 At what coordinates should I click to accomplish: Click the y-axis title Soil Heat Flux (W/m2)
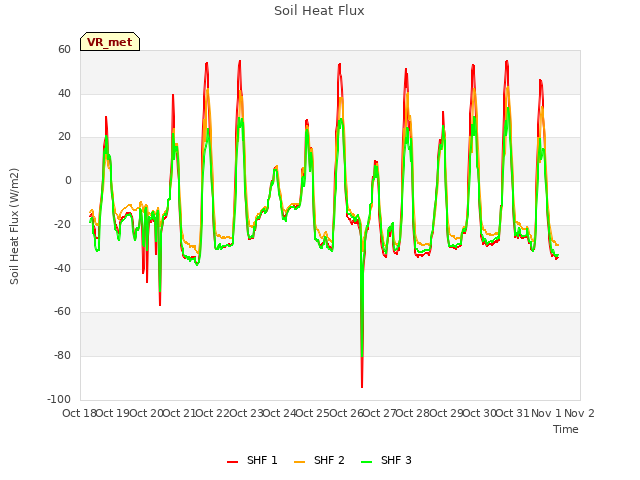pyautogui.click(x=14, y=226)
